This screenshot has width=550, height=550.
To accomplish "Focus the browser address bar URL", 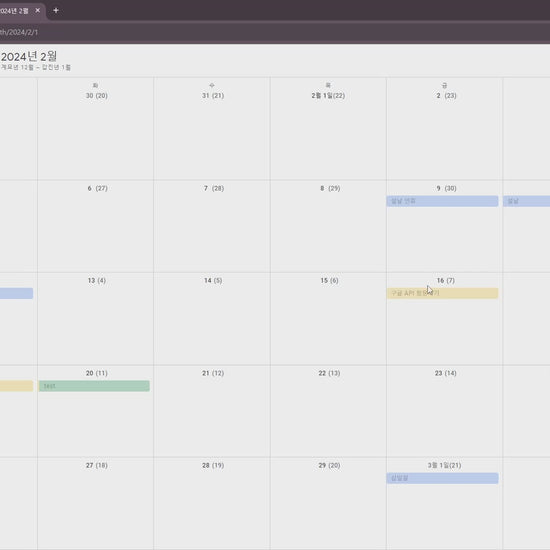I will pos(19,32).
